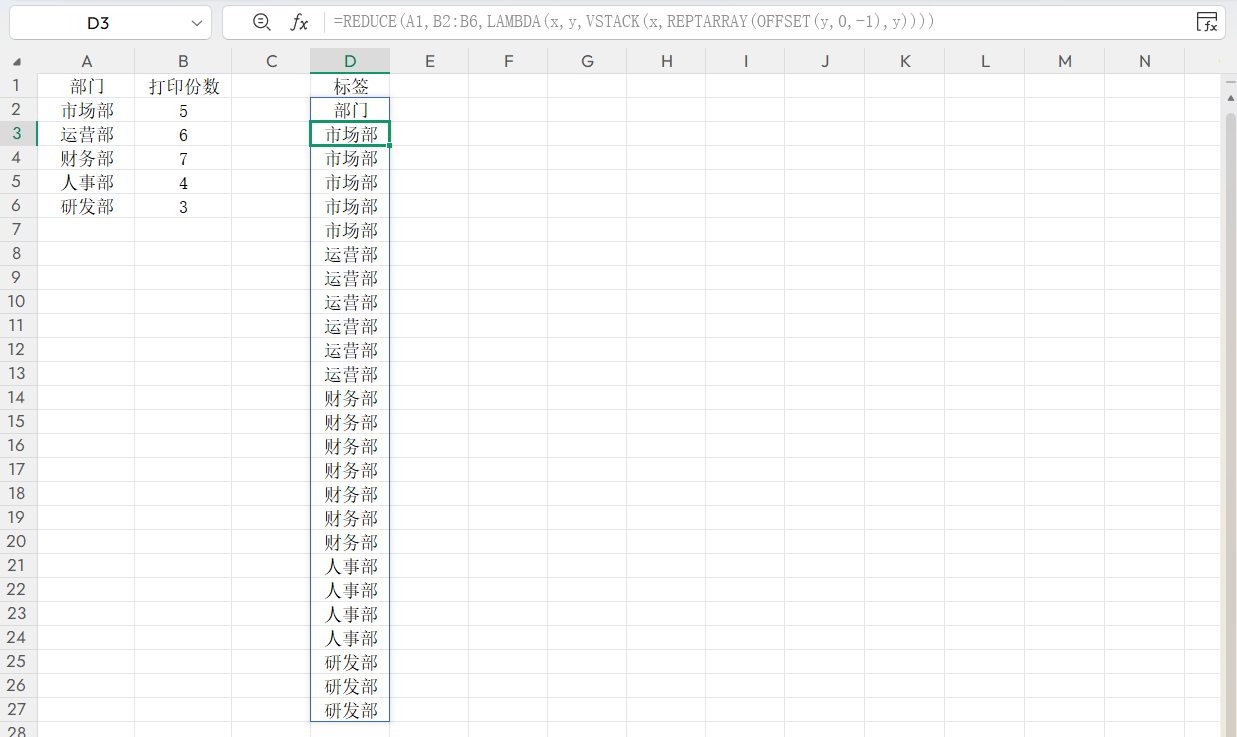Select column D by its header
The width and height of the screenshot is (1237, 737).
pyautogui.click(x=350, y=61)
